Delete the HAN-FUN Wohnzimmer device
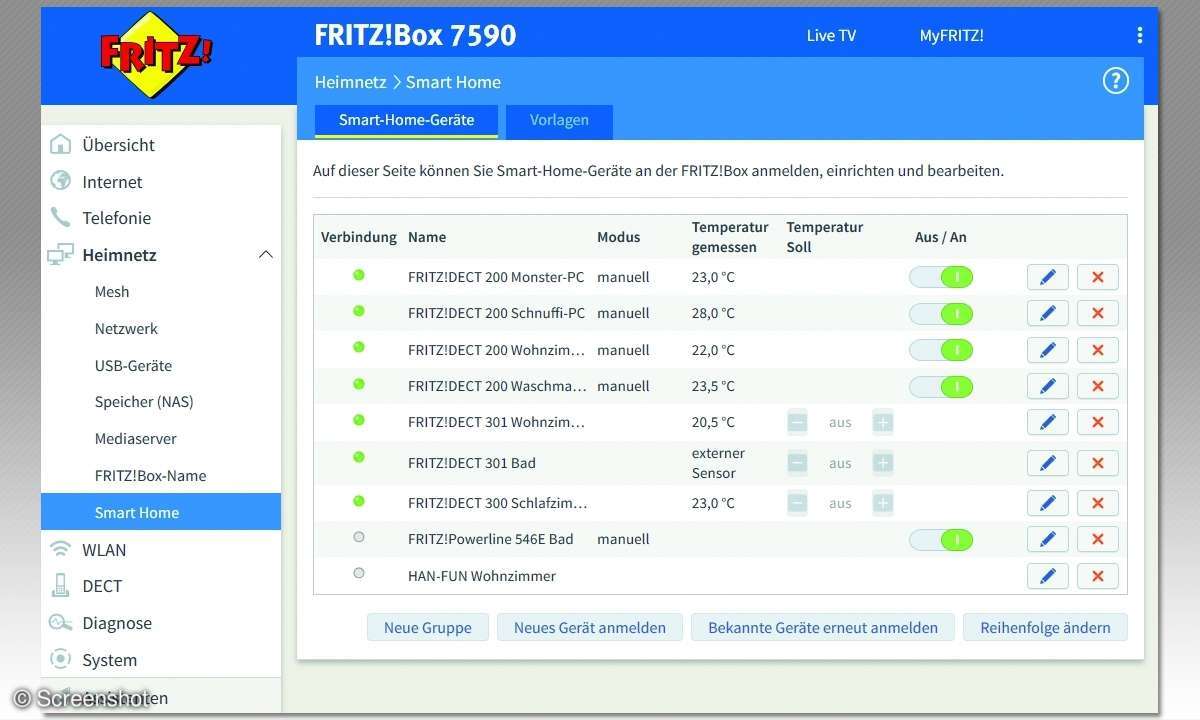 click(x=1097, y=576)
